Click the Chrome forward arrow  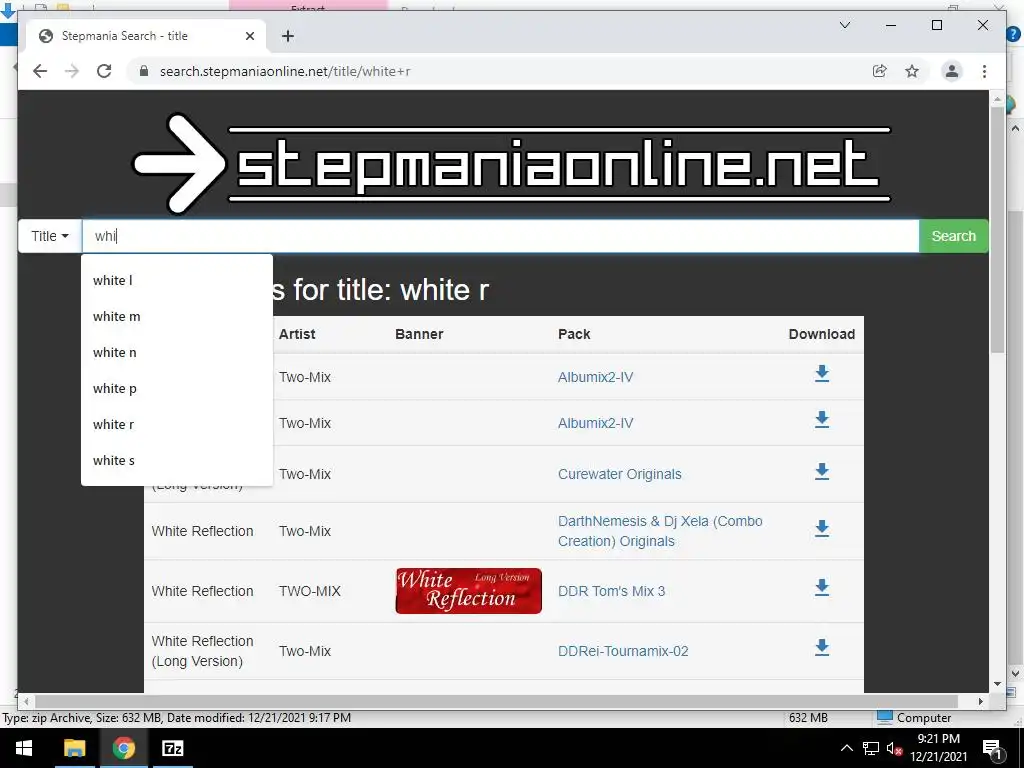[72, 71]
